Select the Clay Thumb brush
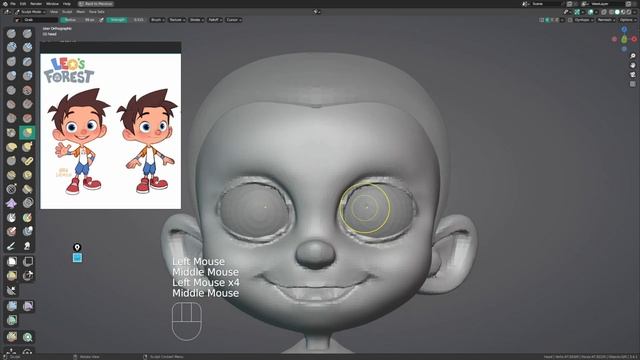Viewport: 640px width, 360px height. (x=11, y=62)
